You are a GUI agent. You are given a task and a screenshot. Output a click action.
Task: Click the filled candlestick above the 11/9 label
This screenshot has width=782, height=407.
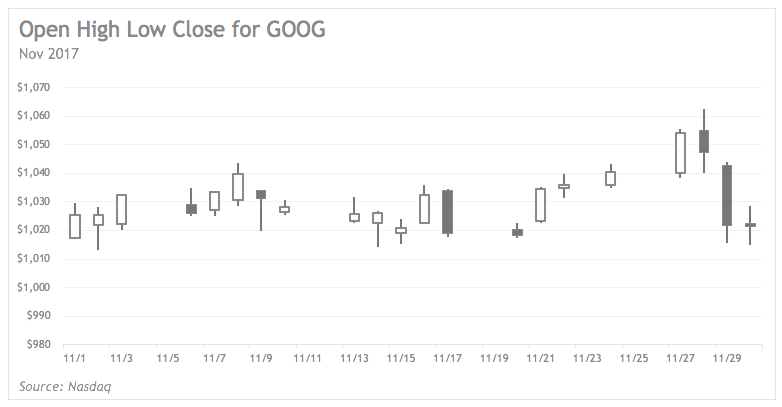click(x=261, y=194)
